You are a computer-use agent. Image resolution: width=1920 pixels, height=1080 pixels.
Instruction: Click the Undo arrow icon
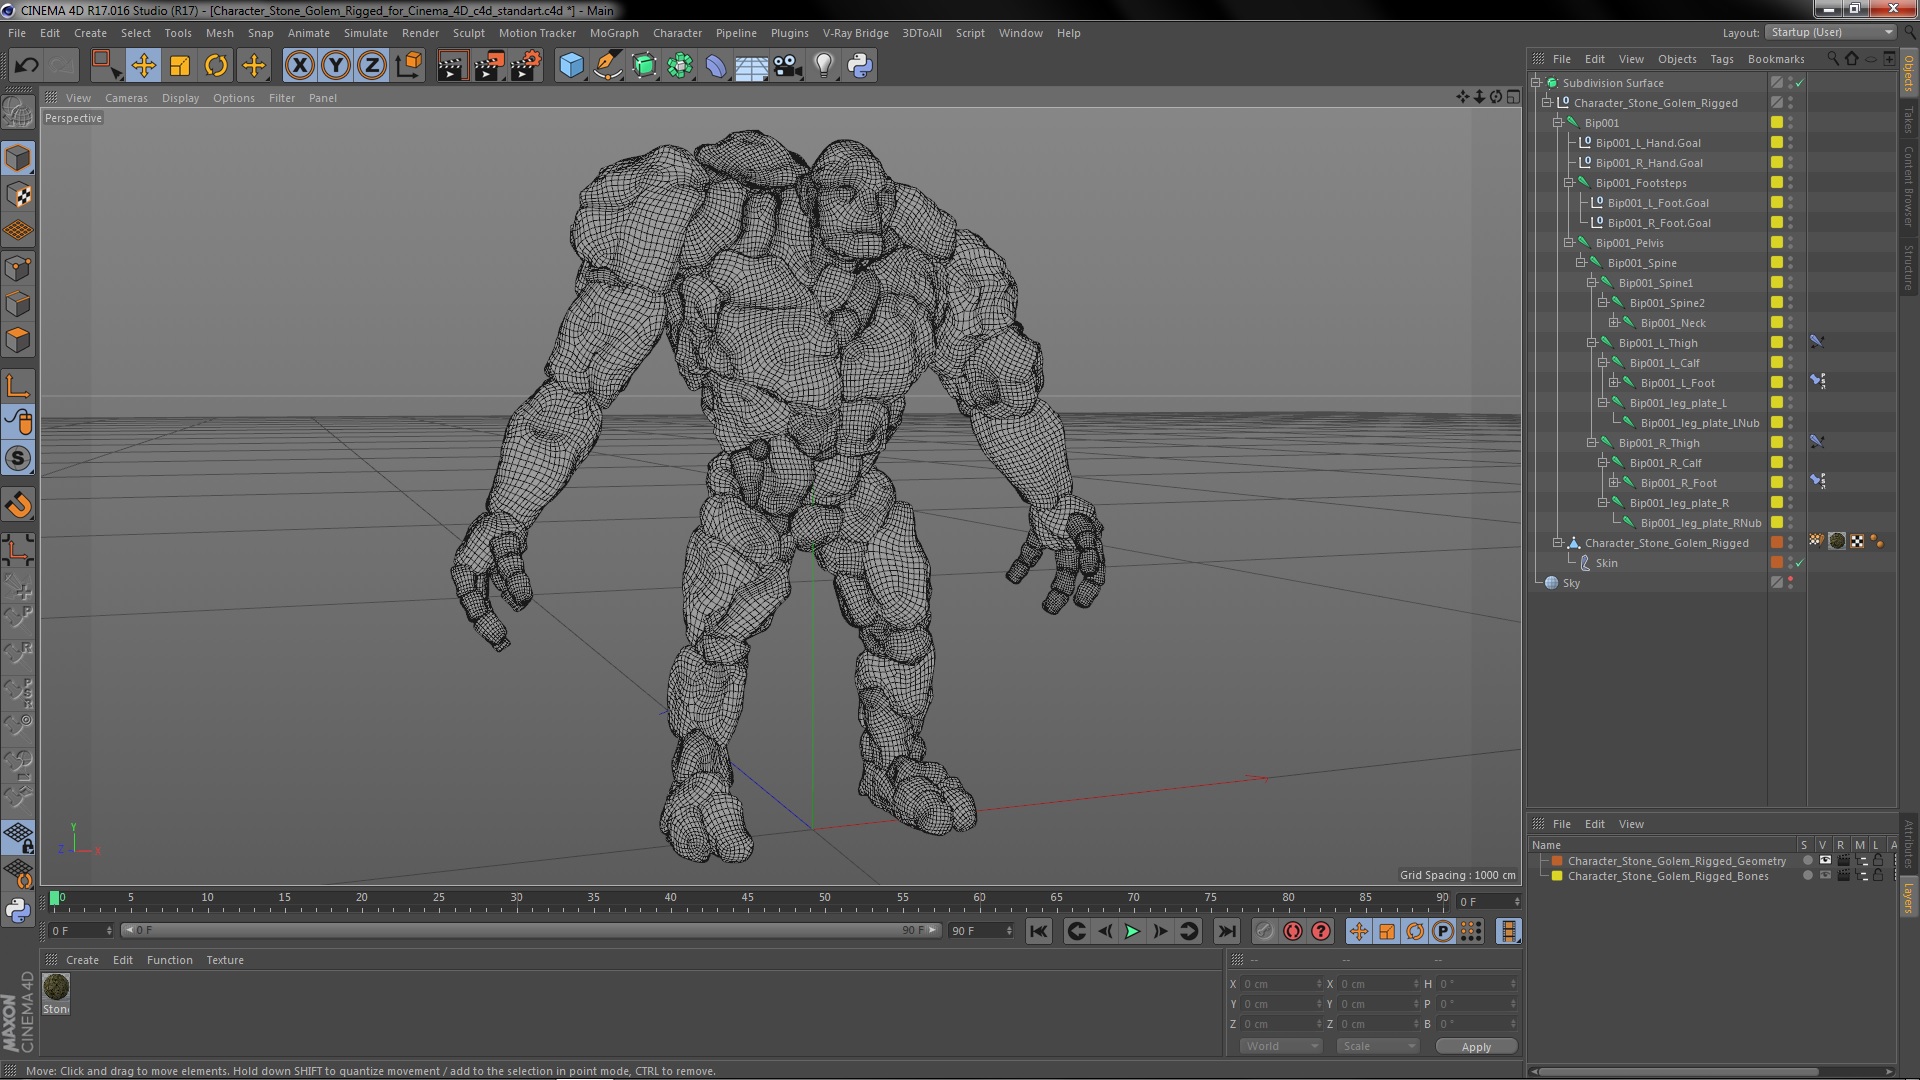pyautogui.click(x=26, y=66)
